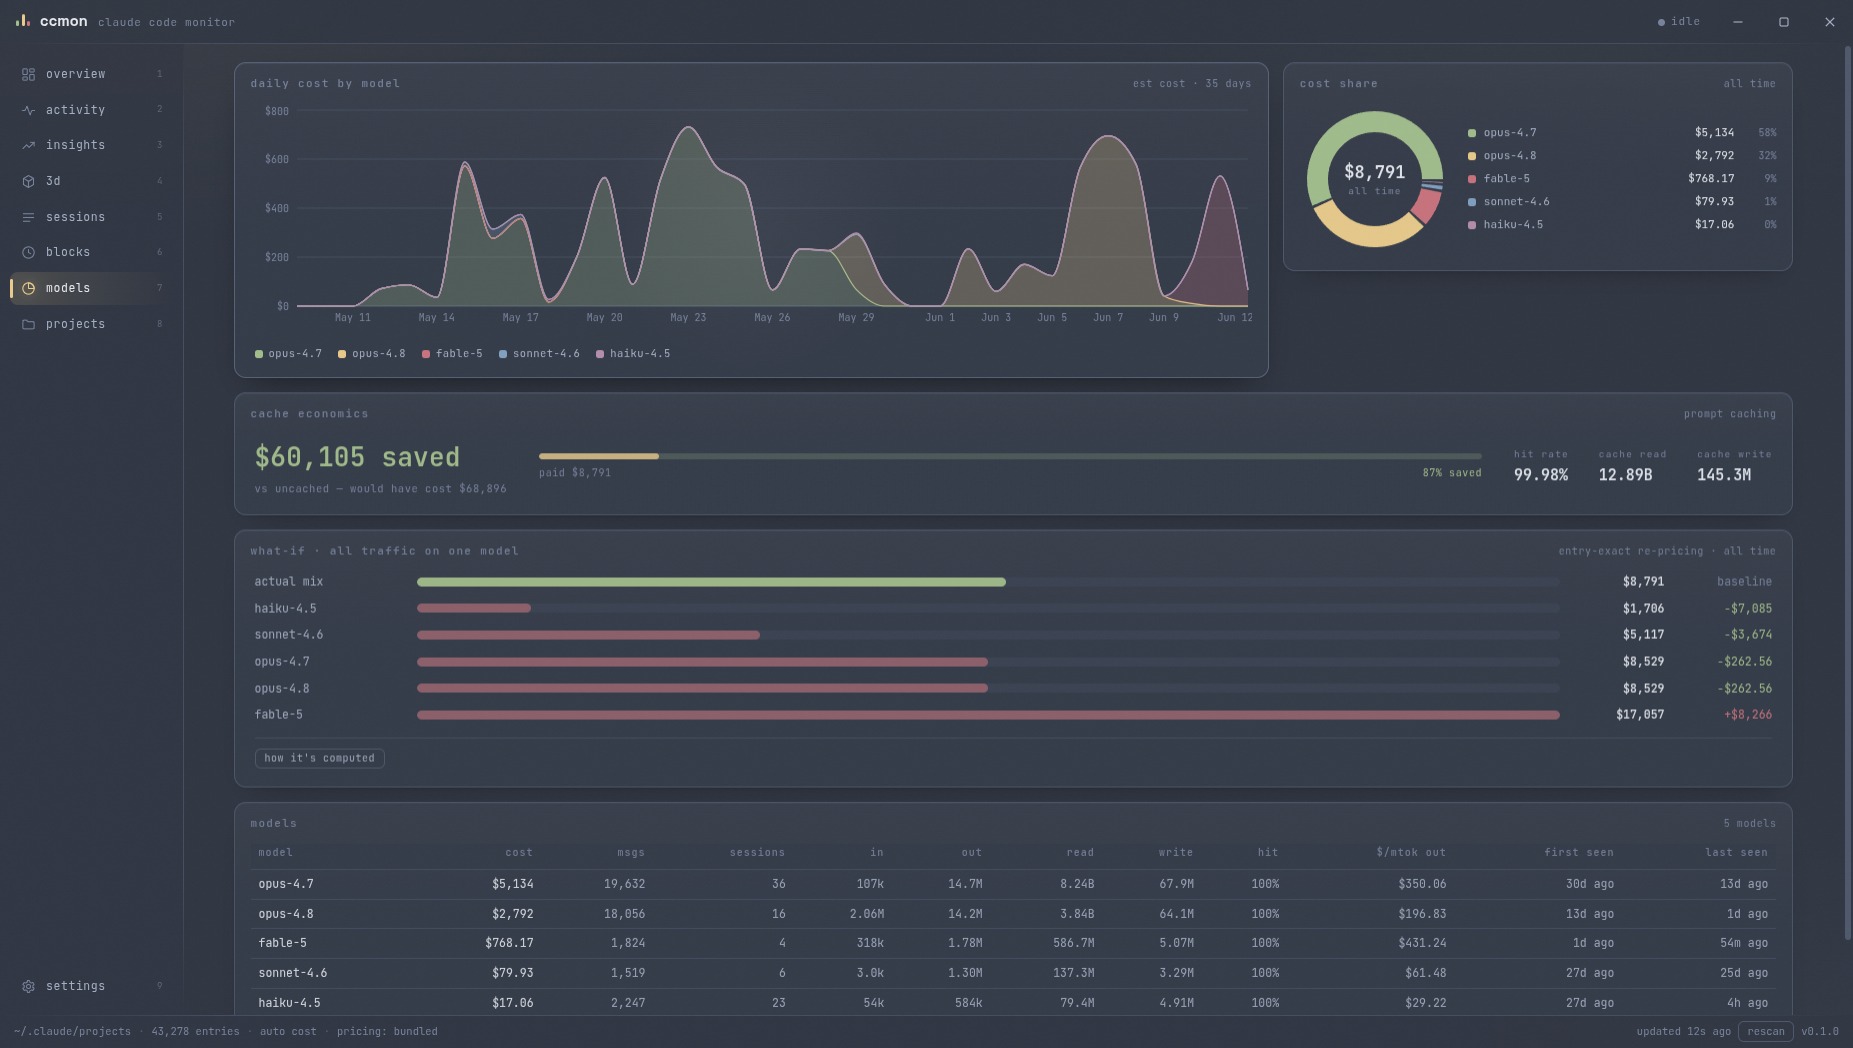The width and height of the screenshot is (1853, 1048).
Task: Click the pricing: bundled status text
Action: pyautogui.click(x=387, y=1032)
